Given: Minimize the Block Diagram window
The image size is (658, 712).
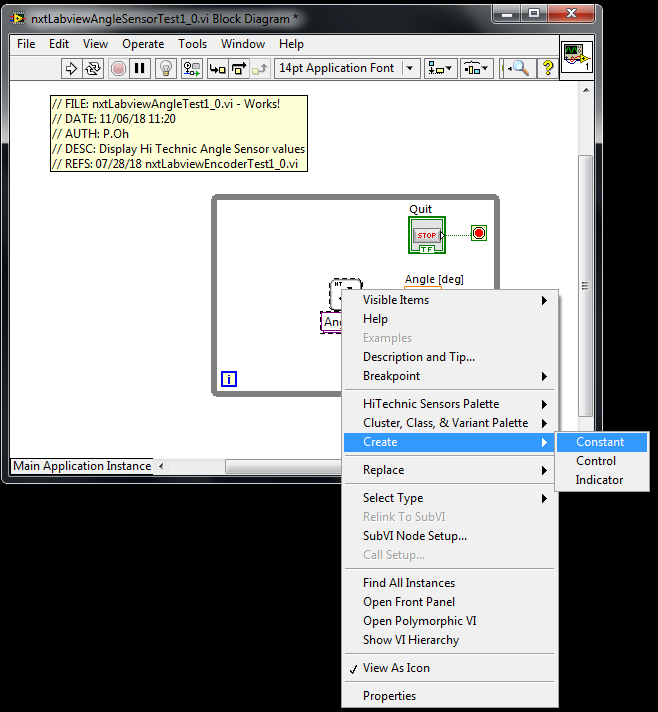Looking at the screenshot, I should tap(507, 14).
